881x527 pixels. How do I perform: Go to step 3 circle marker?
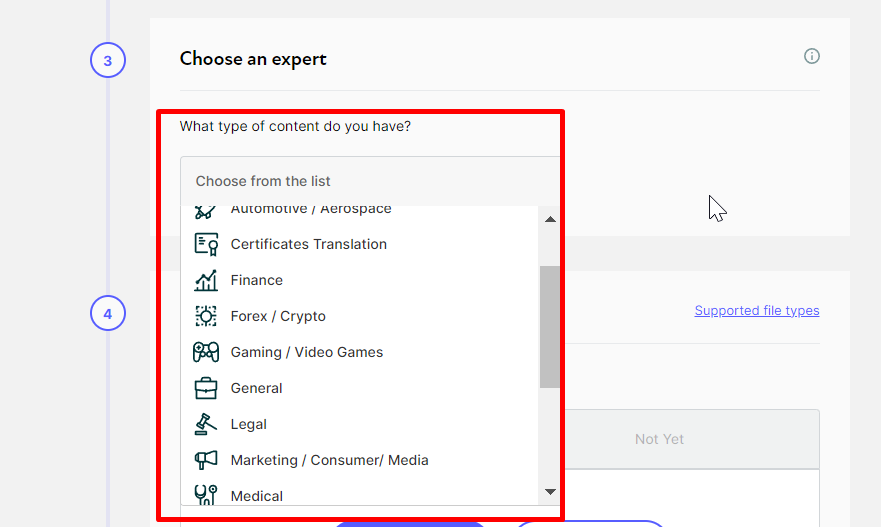tap(108, 60)
